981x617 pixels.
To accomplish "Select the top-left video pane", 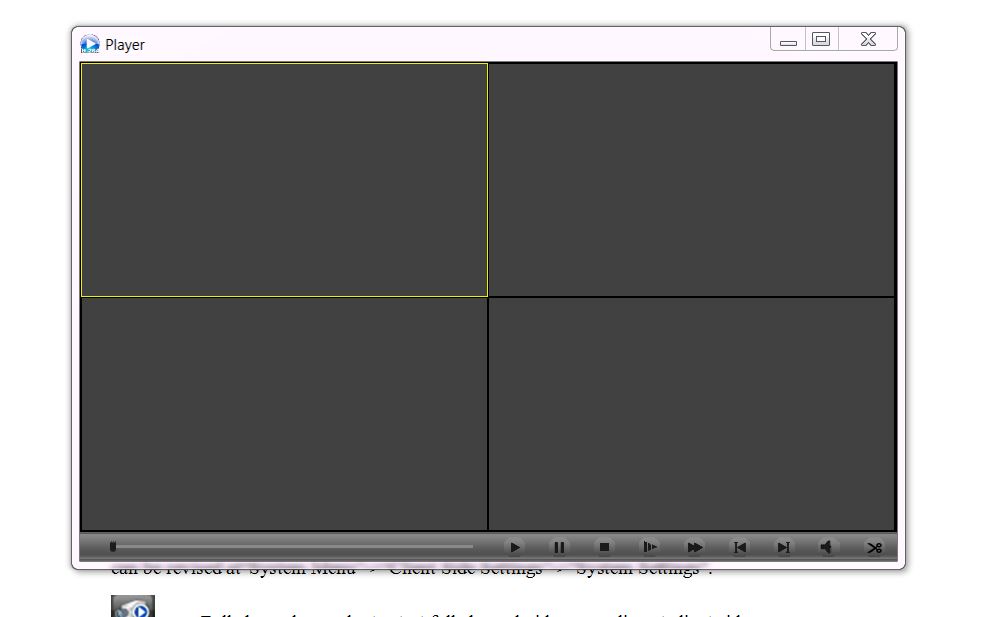I will click(284, 180).
